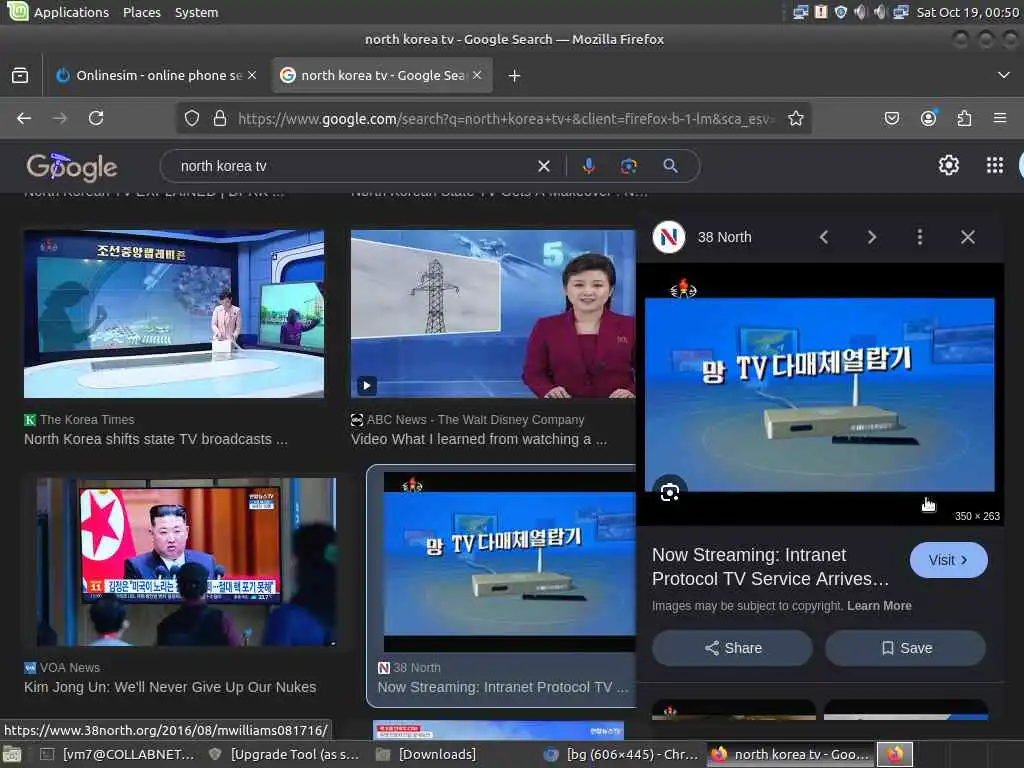Open the Upgrade Tool taskbar item
1024x768 pixels.
[283, 754]
